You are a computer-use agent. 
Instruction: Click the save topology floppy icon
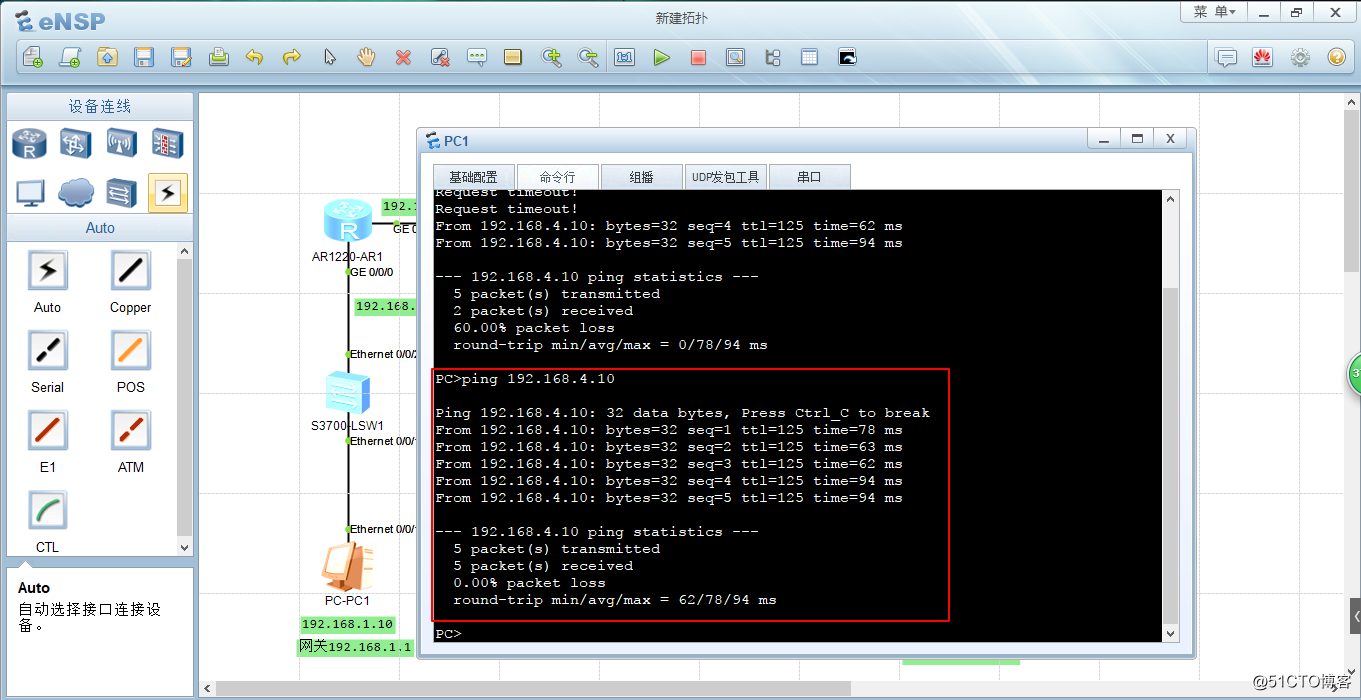144,57
